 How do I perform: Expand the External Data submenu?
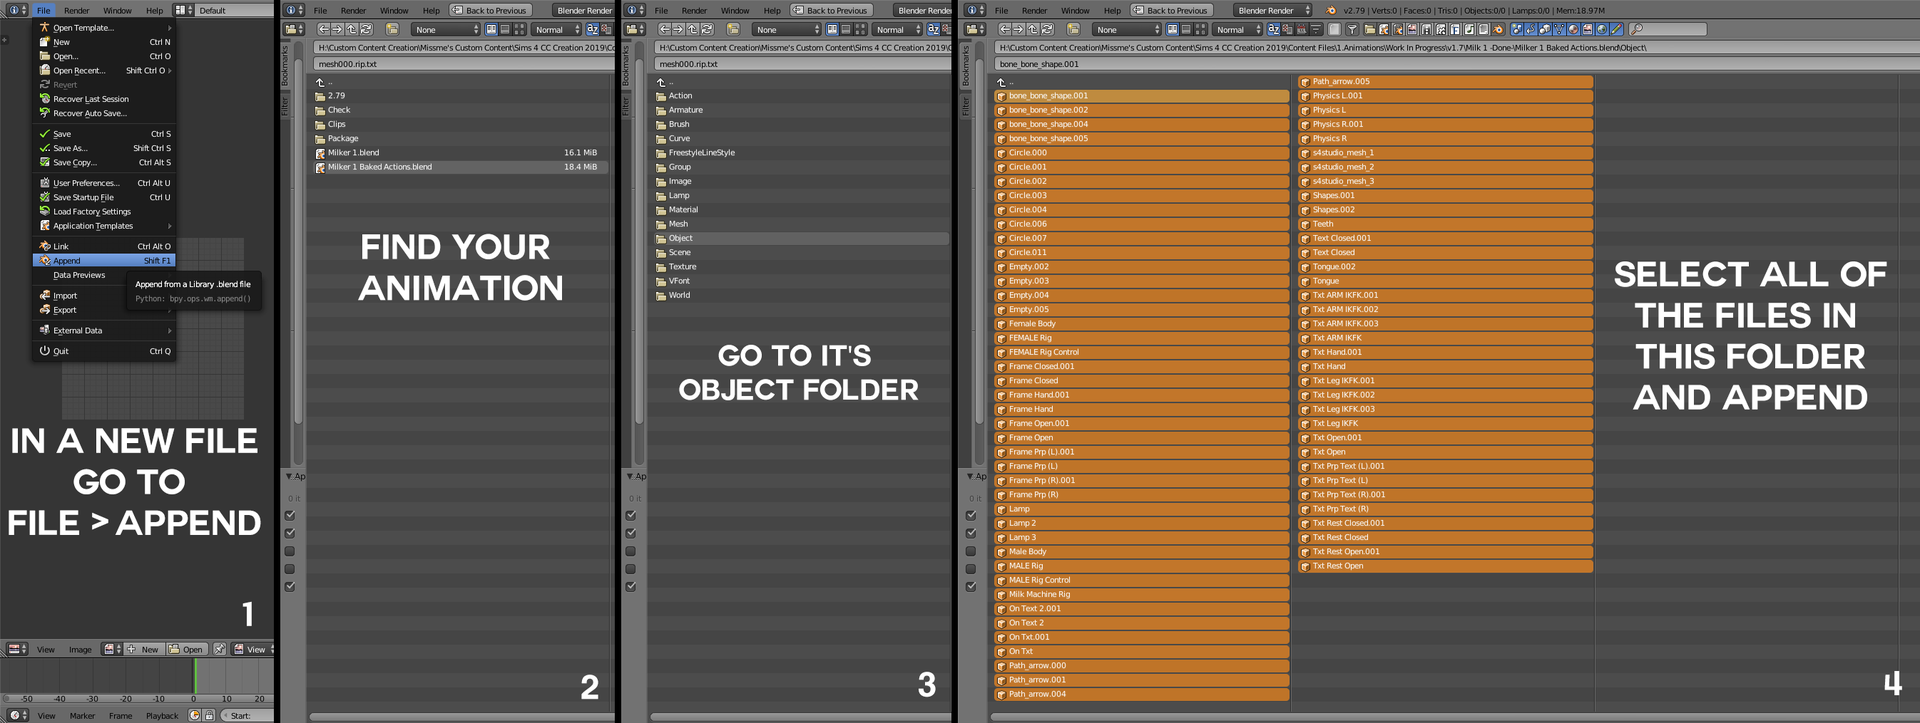[x=104, y=330]
